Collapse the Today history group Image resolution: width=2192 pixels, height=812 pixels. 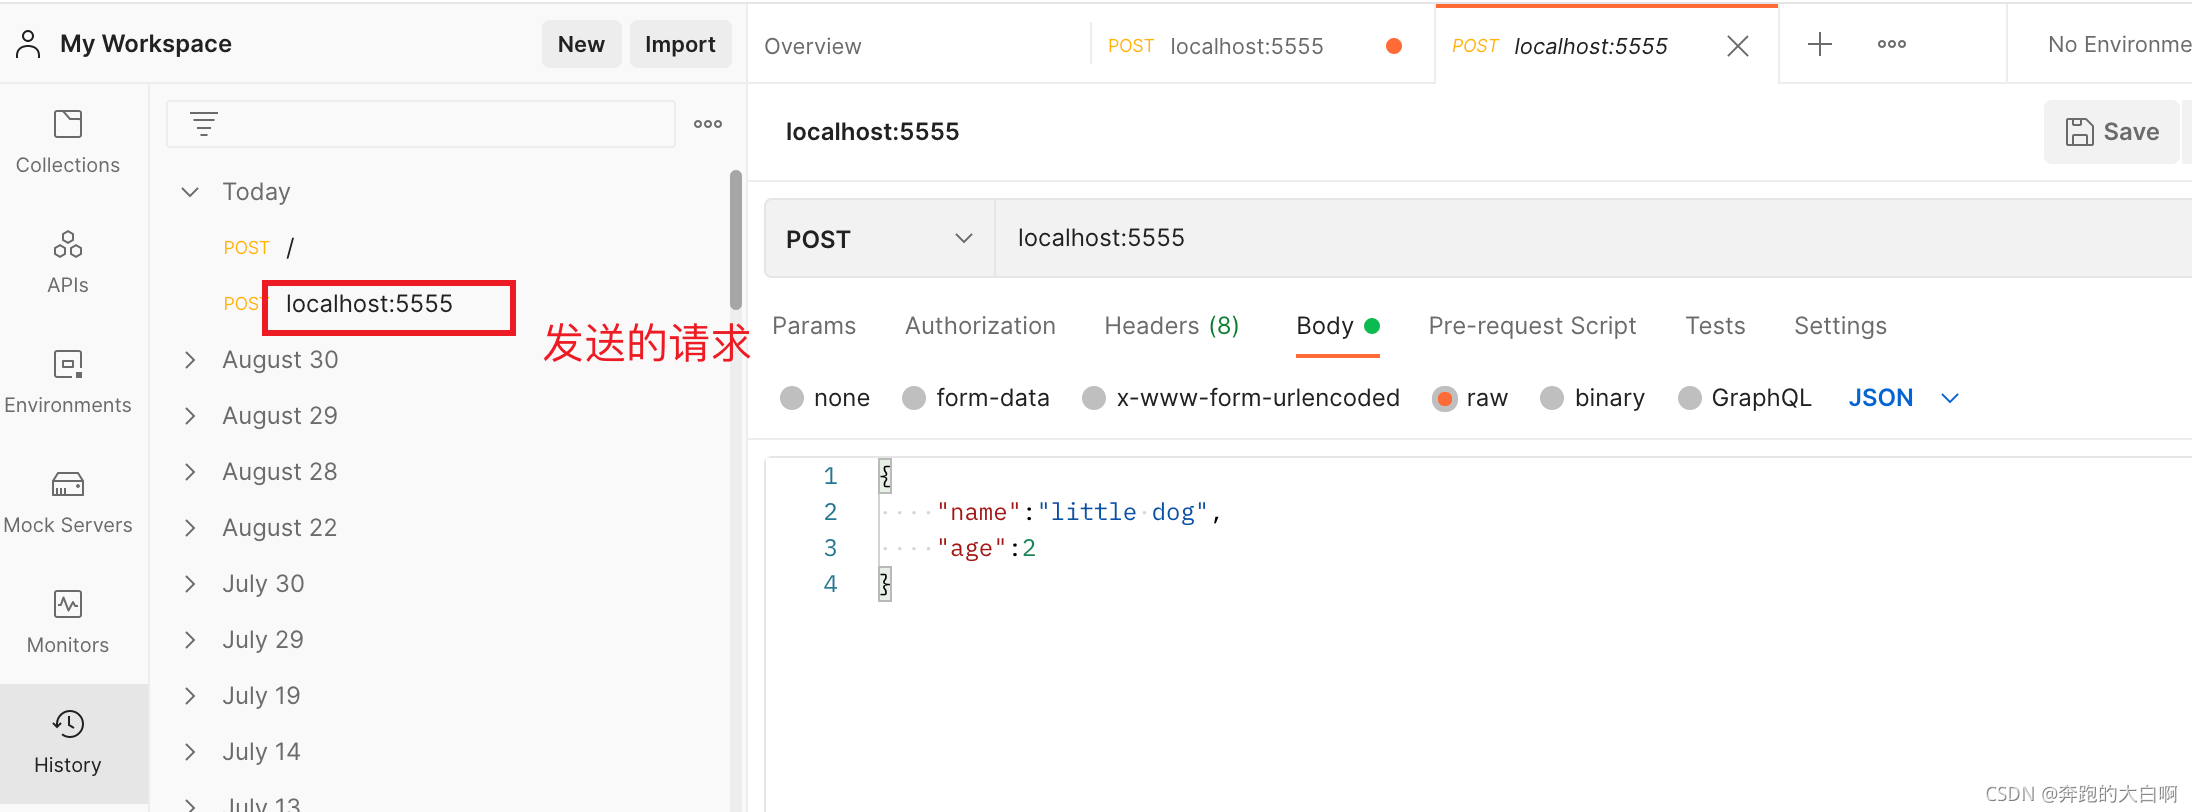190,191
